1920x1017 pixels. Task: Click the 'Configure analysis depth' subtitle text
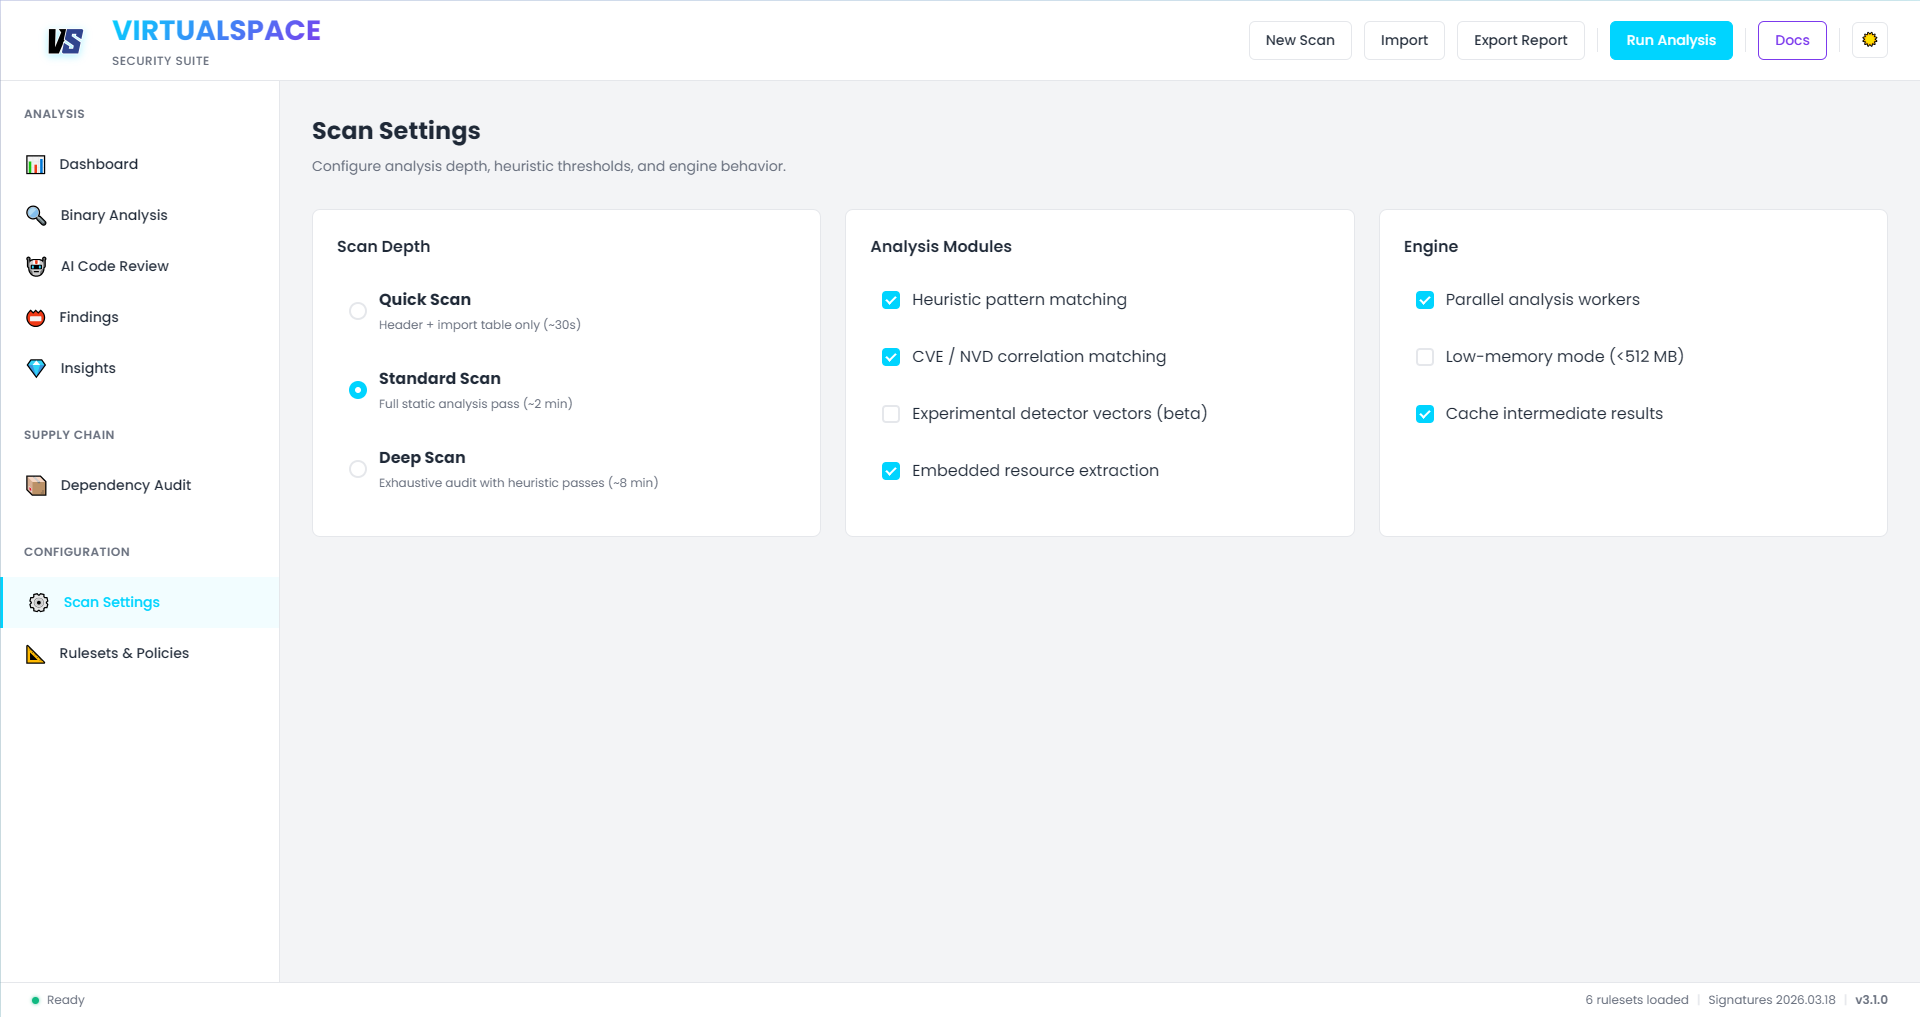tap(549, 166)
